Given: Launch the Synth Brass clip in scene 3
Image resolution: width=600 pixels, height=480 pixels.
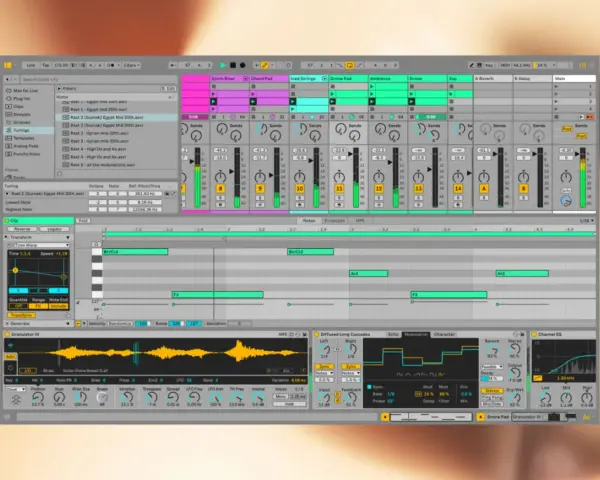Looking at the screenshot, I should [x=214, y=101].
